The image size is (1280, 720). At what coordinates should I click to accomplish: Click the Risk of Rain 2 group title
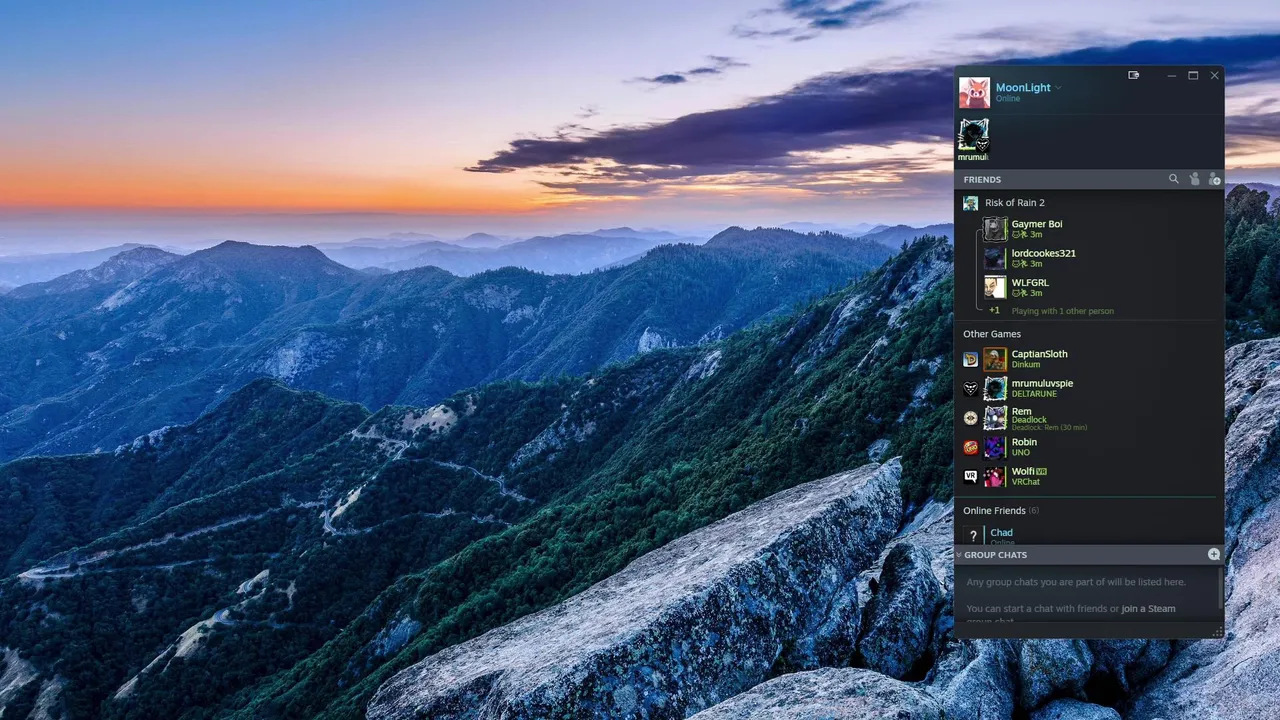1015,203
